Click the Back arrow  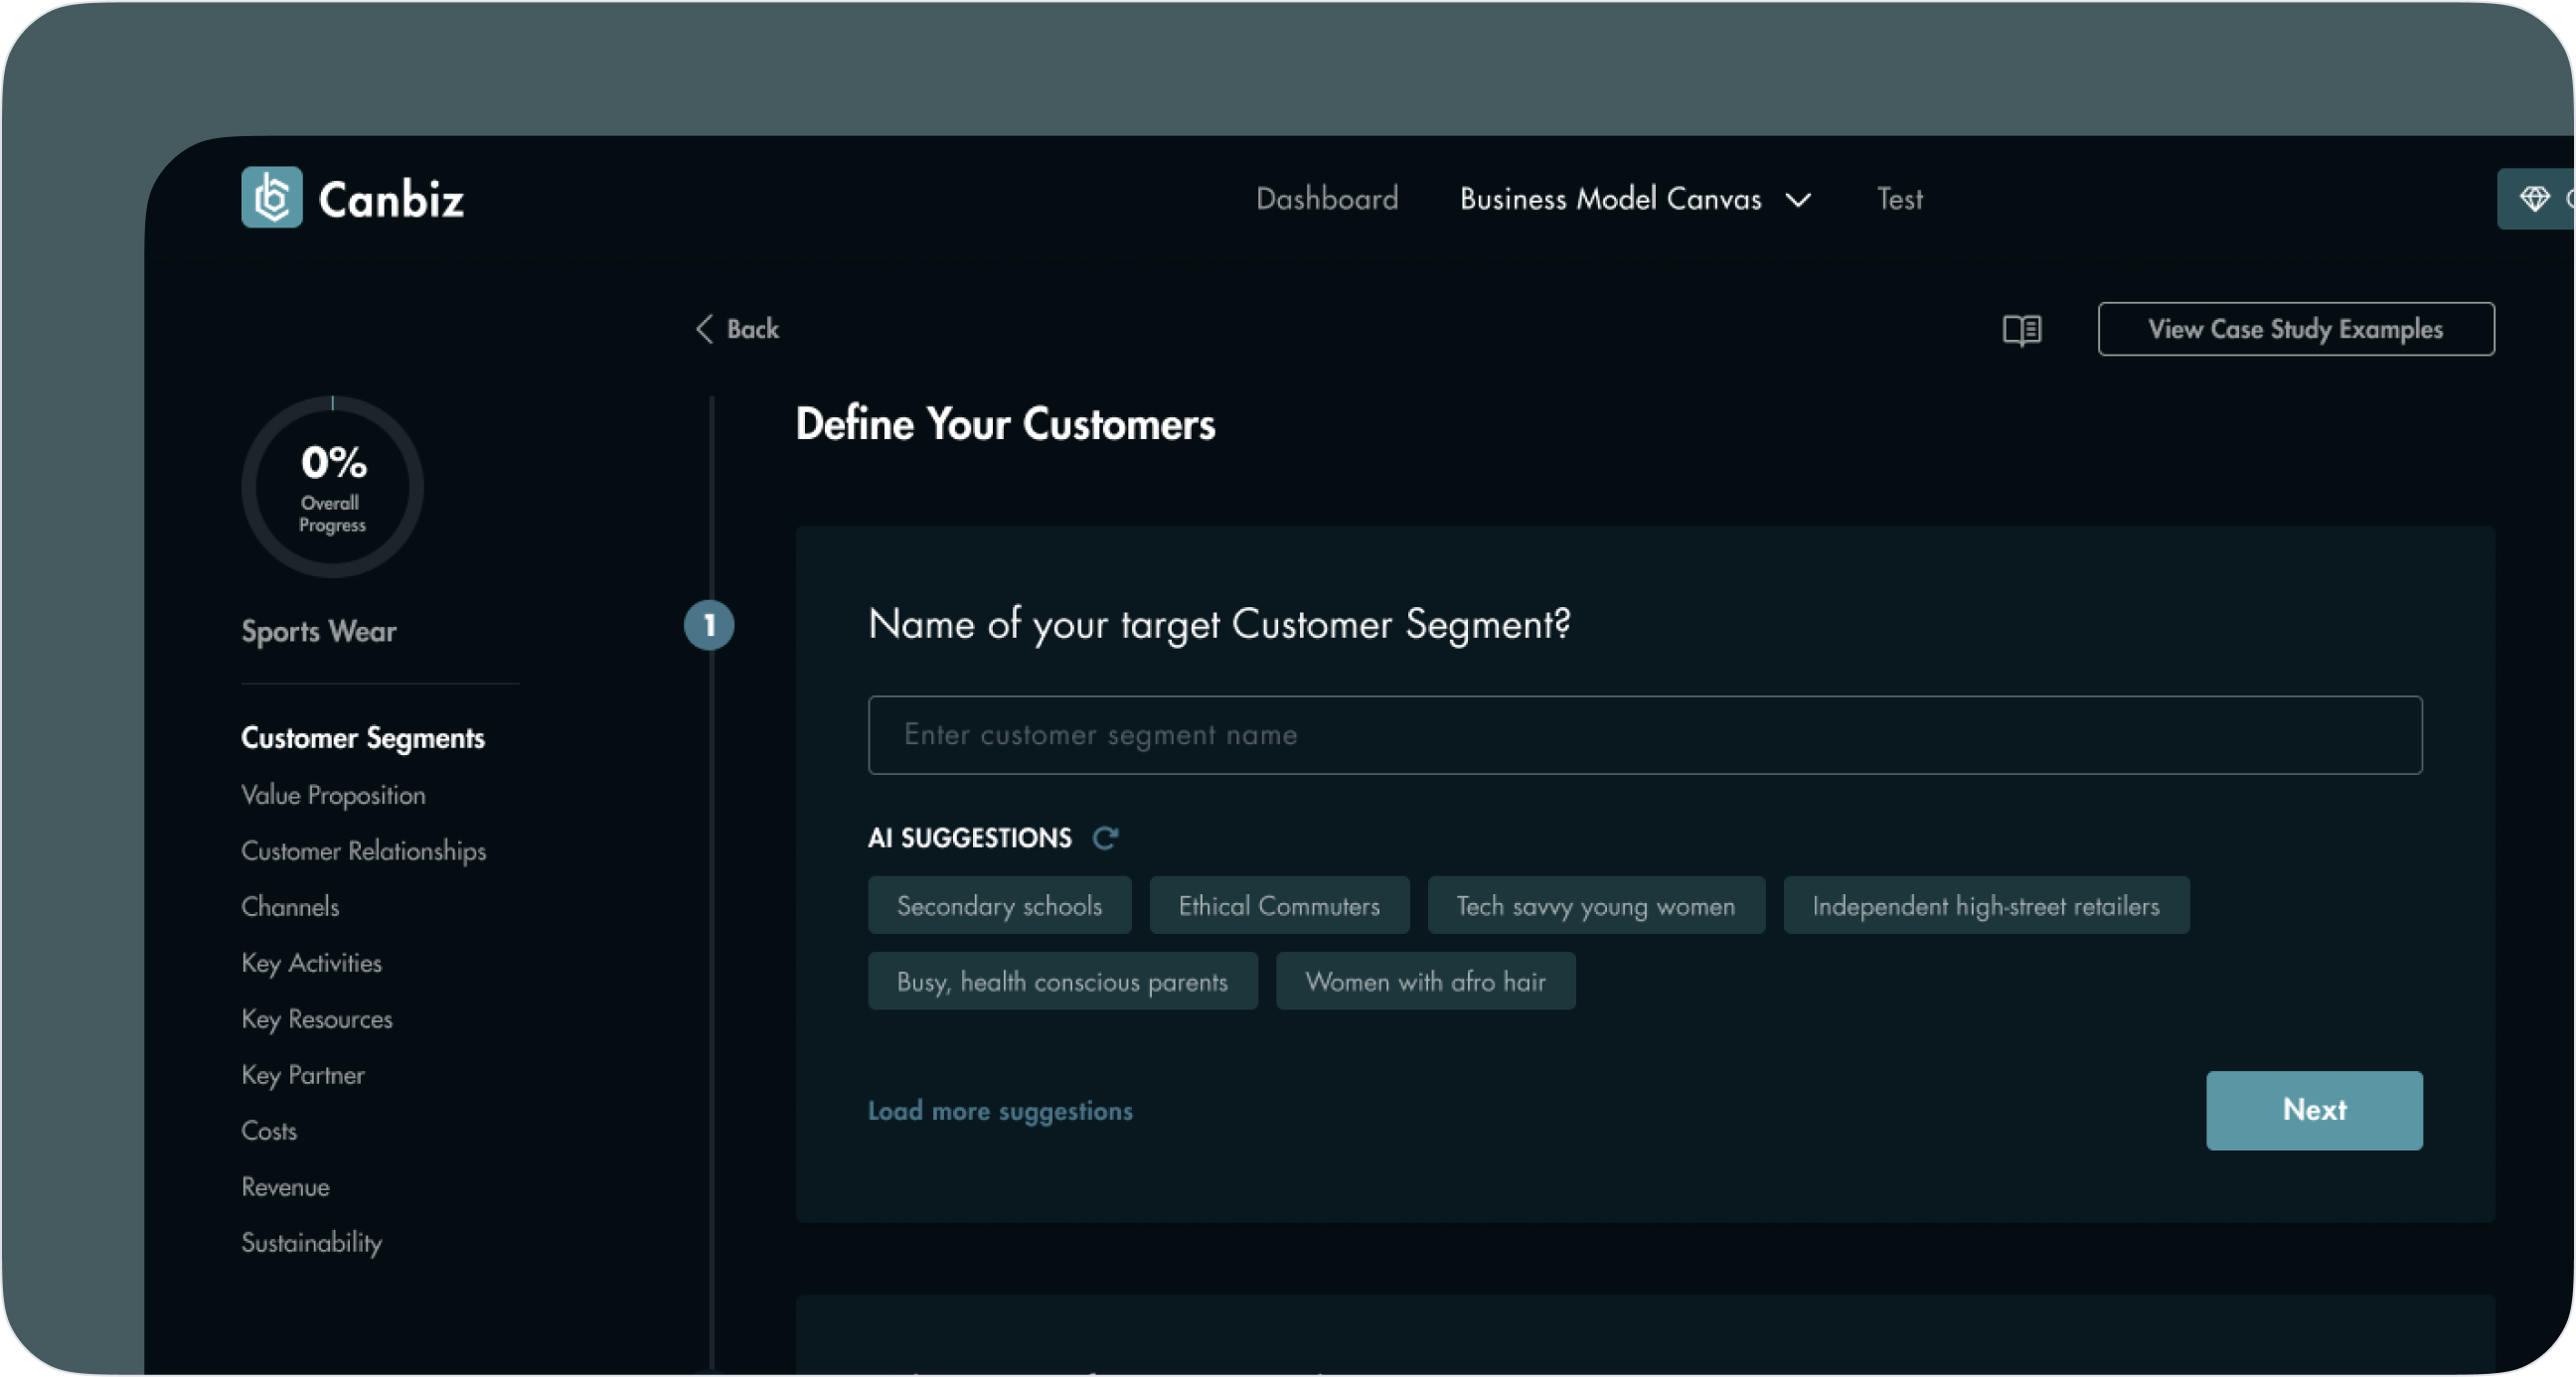click(705, 329)
